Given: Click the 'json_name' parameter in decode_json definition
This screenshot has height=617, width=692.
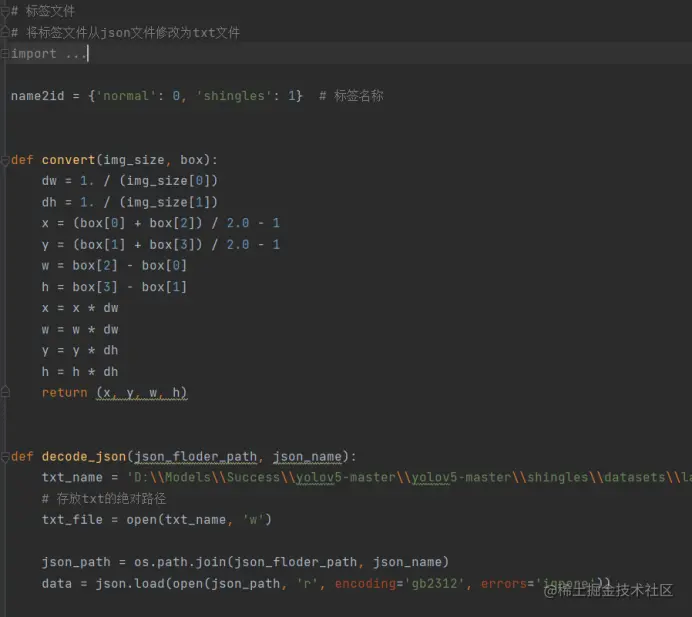Looking at the screenshot, I should (x=307, y=457).
